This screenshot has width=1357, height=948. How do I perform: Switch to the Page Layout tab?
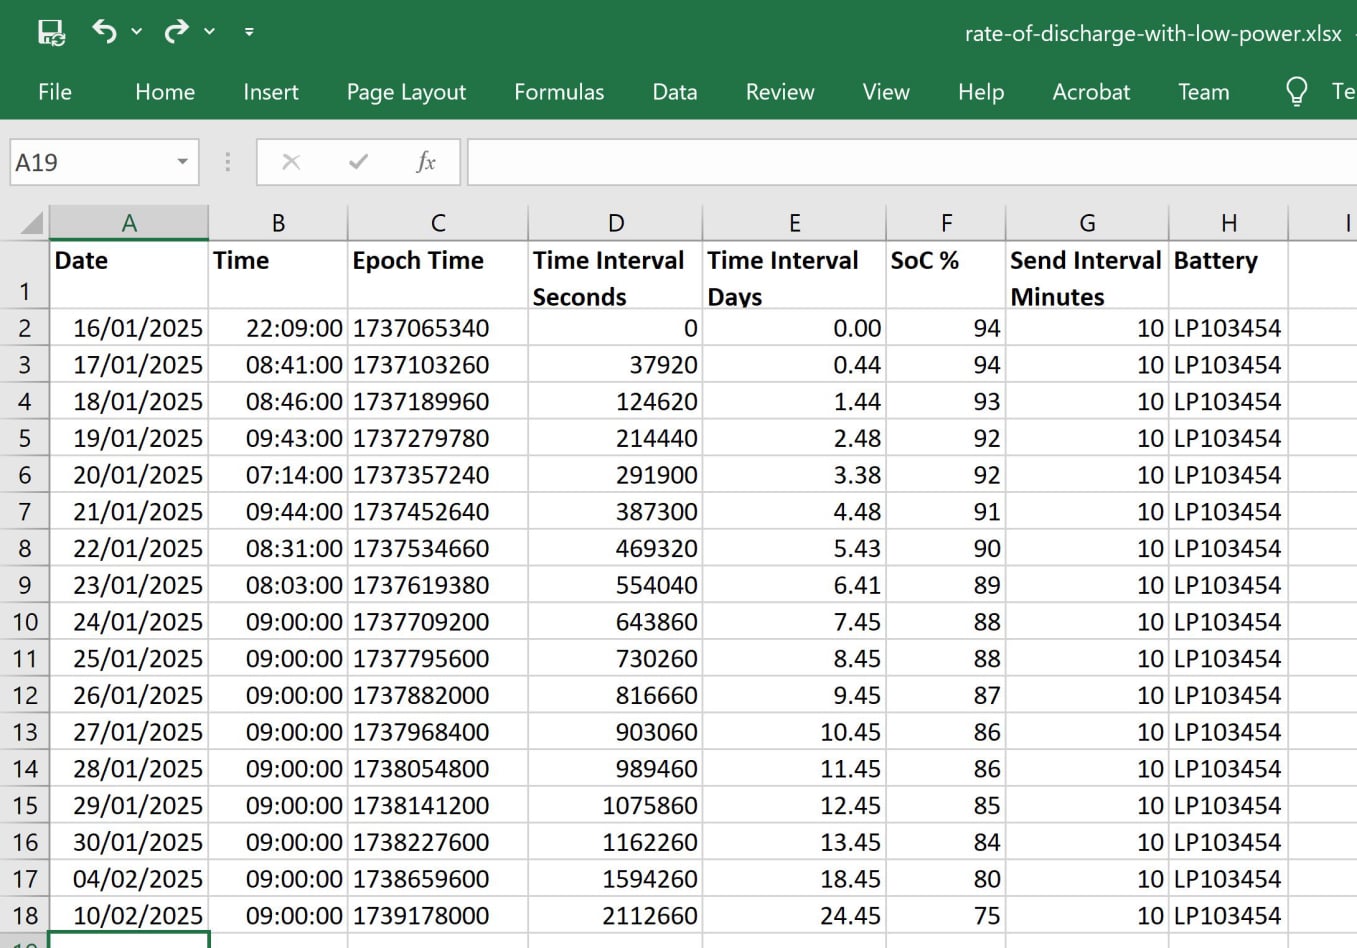[x=406, y=92]
